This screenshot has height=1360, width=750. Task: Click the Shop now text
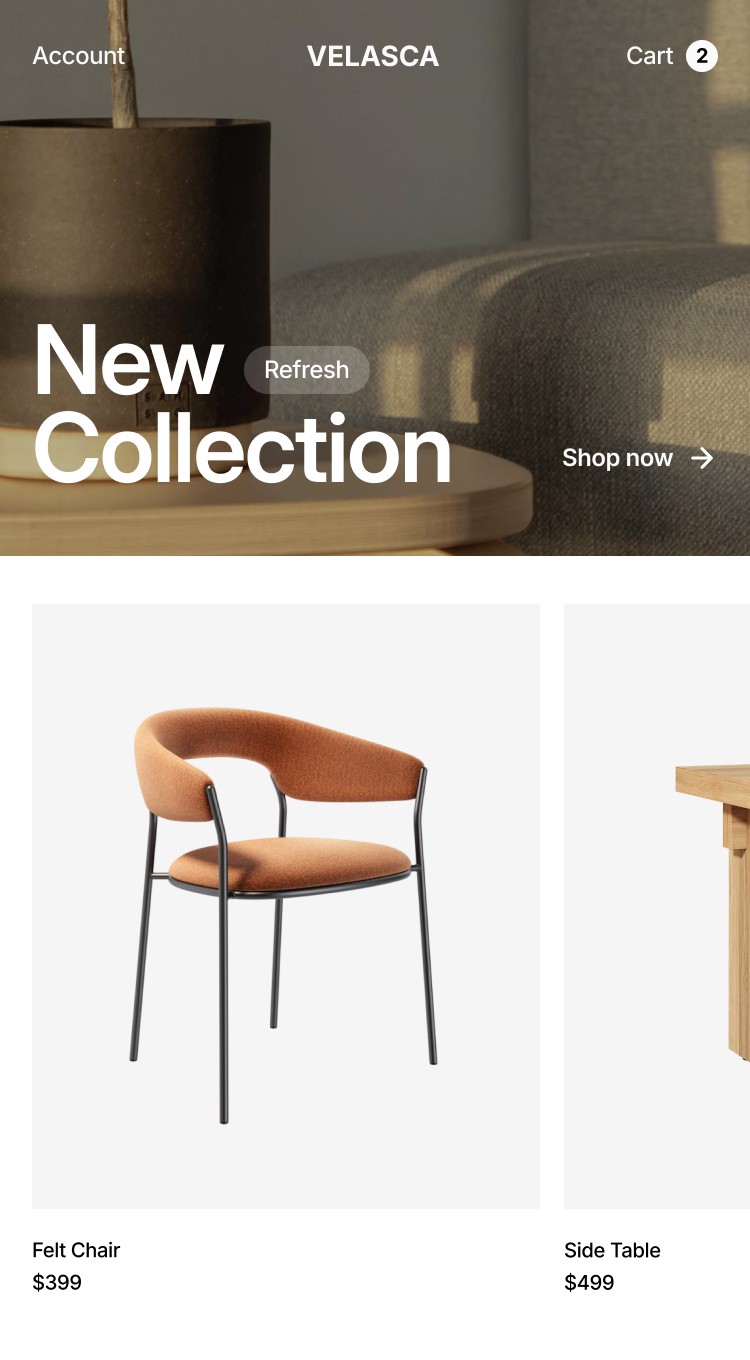point(617,458)
